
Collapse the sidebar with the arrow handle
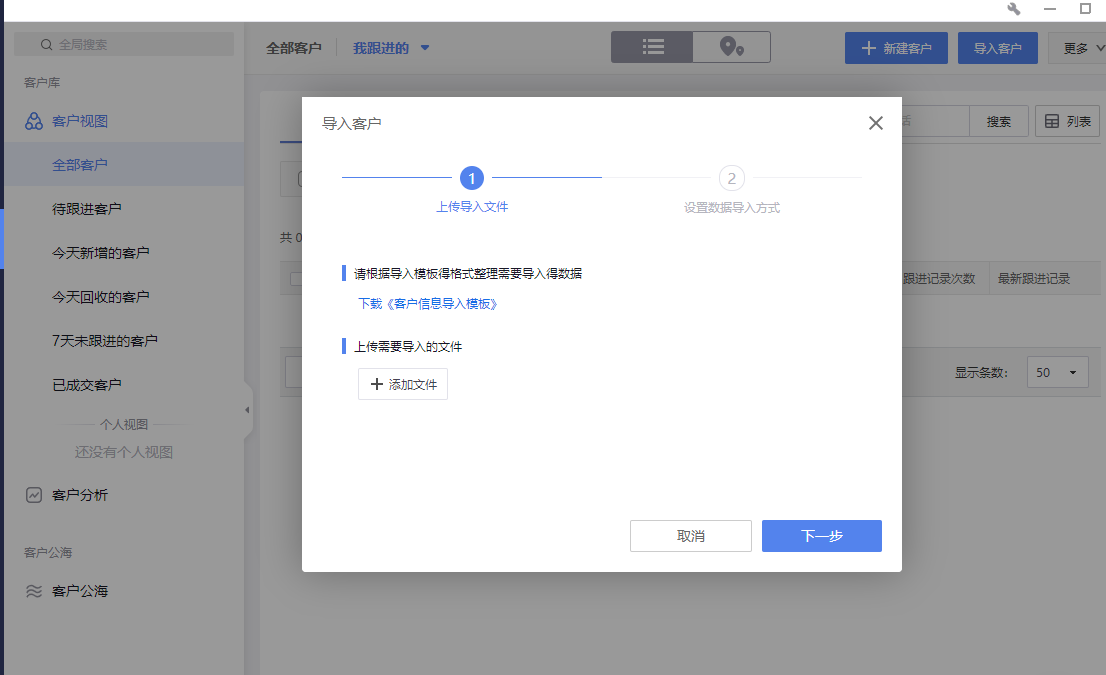[247, 409]
